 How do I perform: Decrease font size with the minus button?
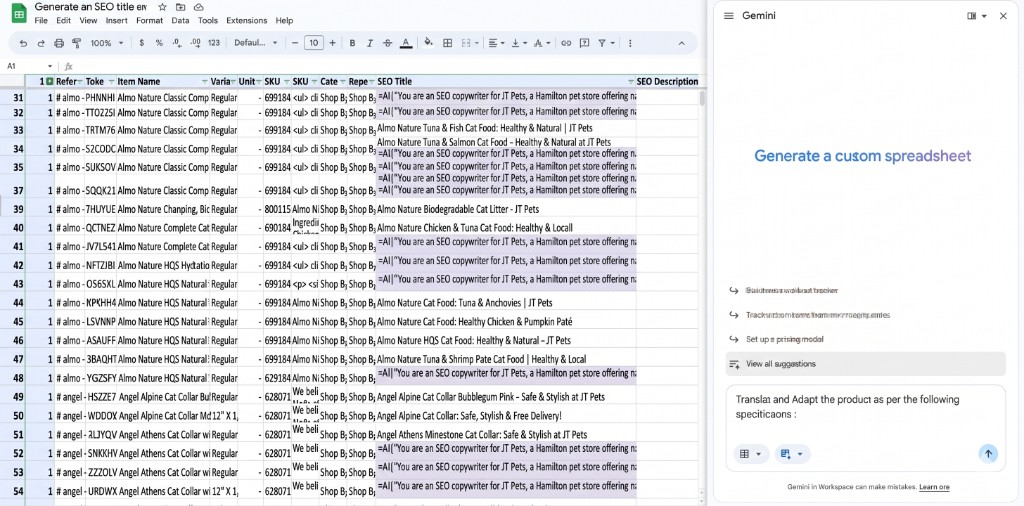tap(295, 43)
